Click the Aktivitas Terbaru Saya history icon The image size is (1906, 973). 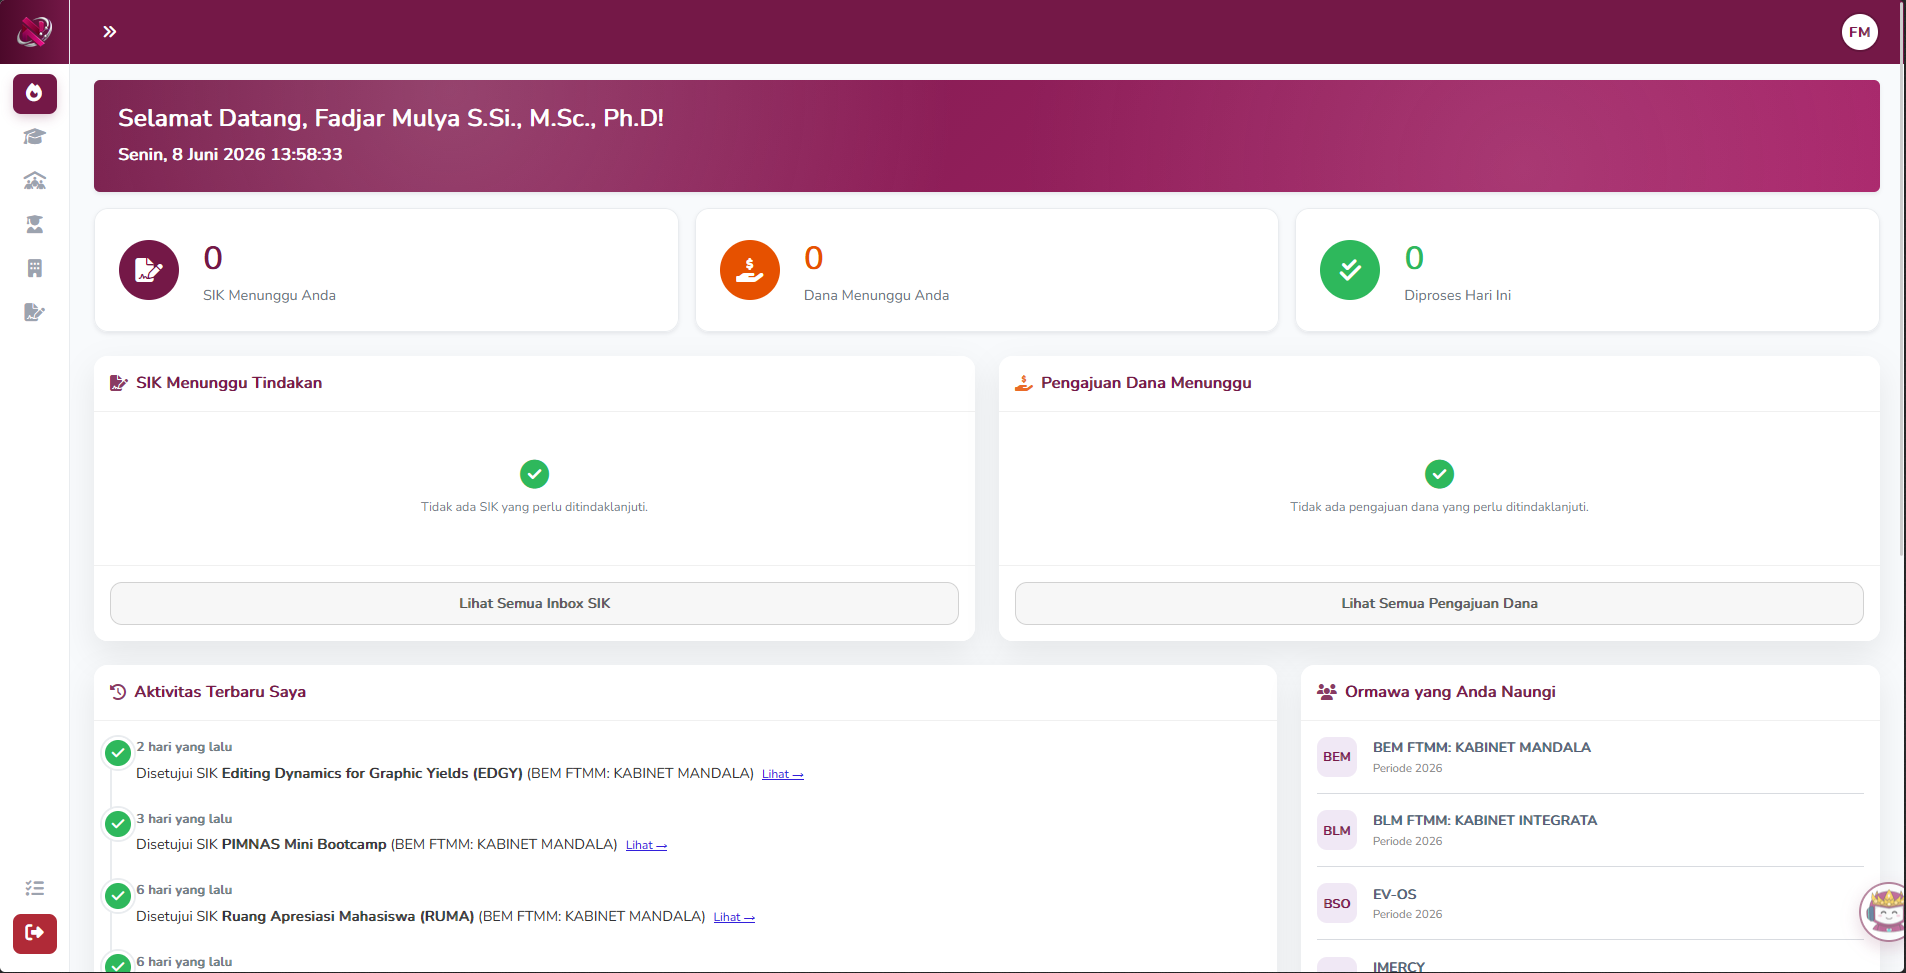click(118, 692)
